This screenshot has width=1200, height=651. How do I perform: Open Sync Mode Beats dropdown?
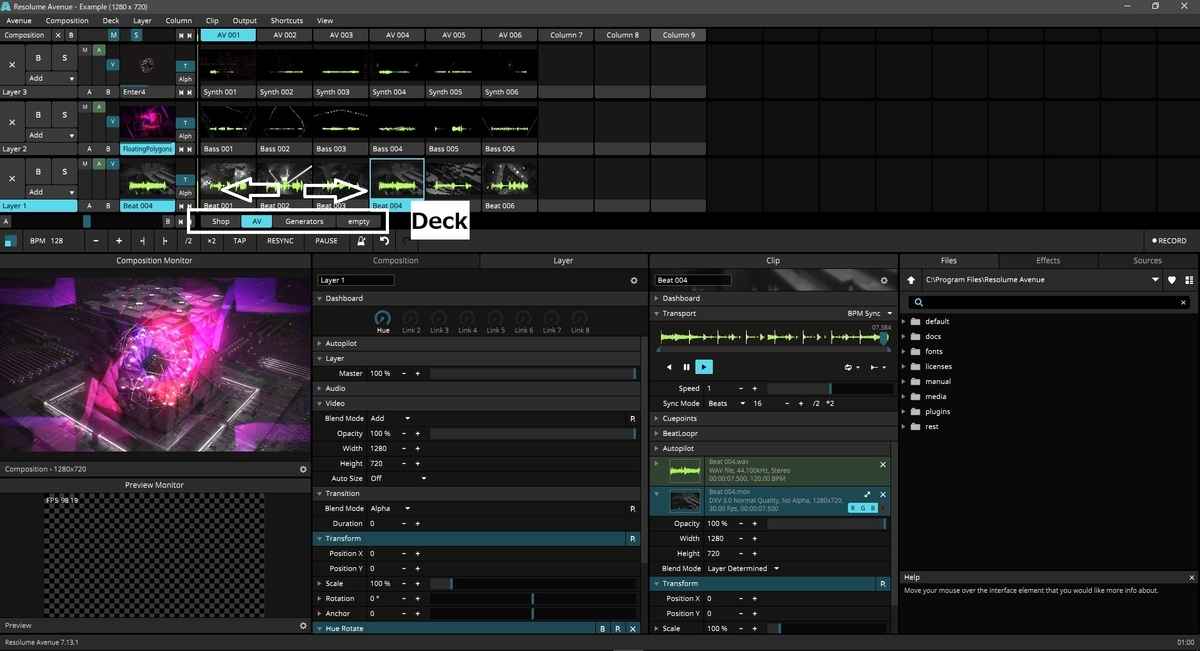pyautogui.click(x=727, y=403)
